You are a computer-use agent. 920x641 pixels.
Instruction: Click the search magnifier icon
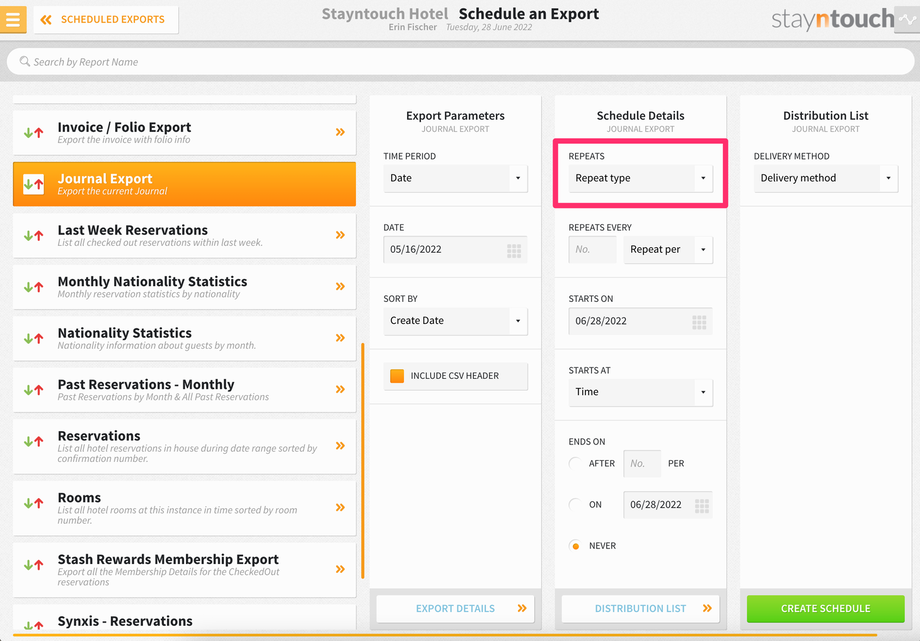[x=25, y=61]
